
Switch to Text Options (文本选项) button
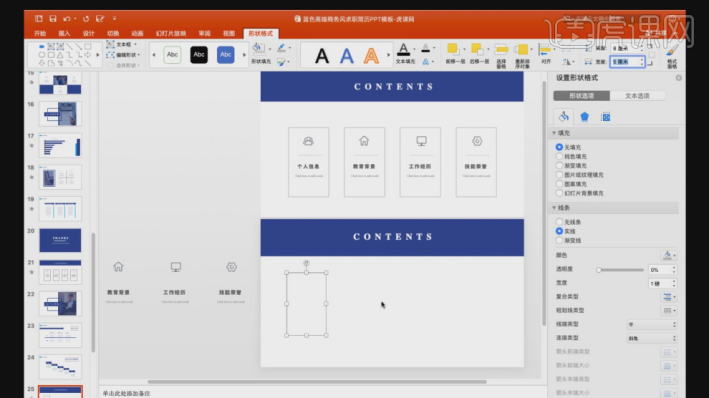point(637,96)
